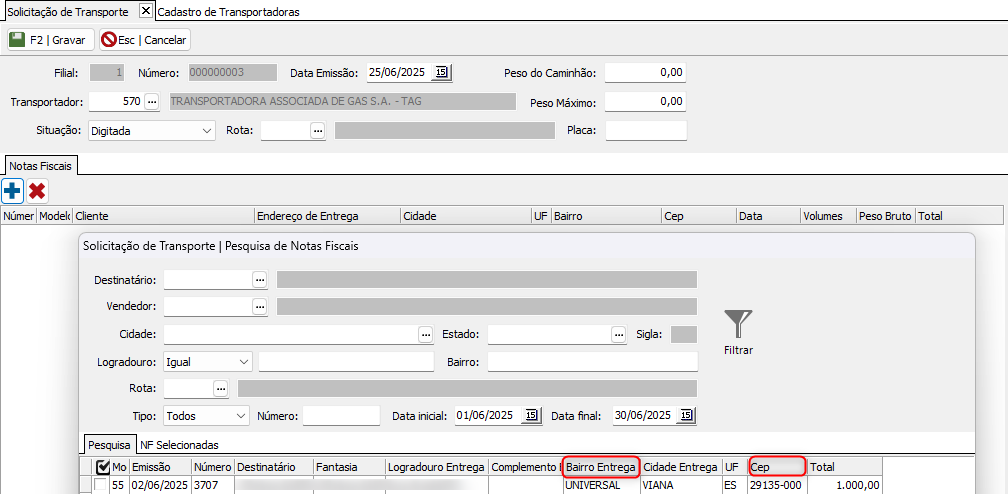Switch to Cadastro de Transportadoras tab
The width and height of the screenshot is (1008, 494).
(229, 12)
